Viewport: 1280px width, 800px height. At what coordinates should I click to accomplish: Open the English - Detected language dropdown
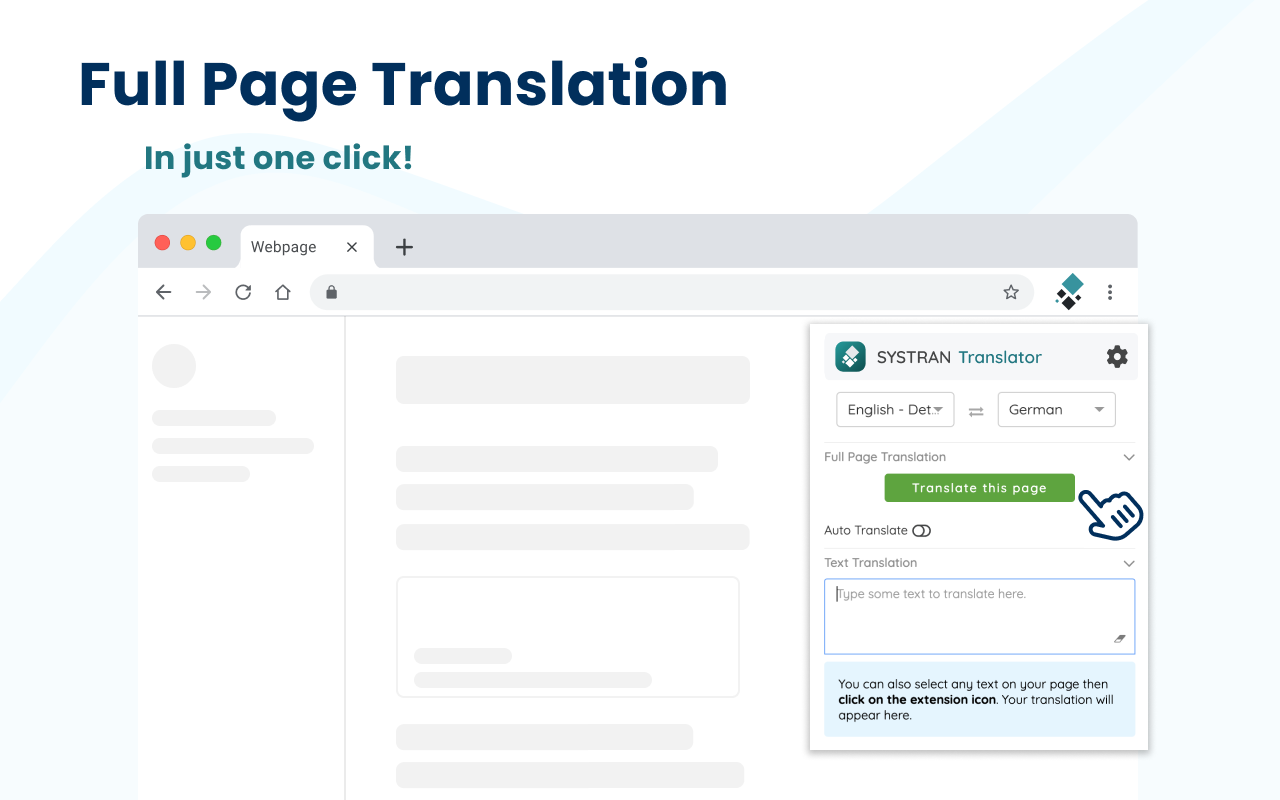point(895,409)
